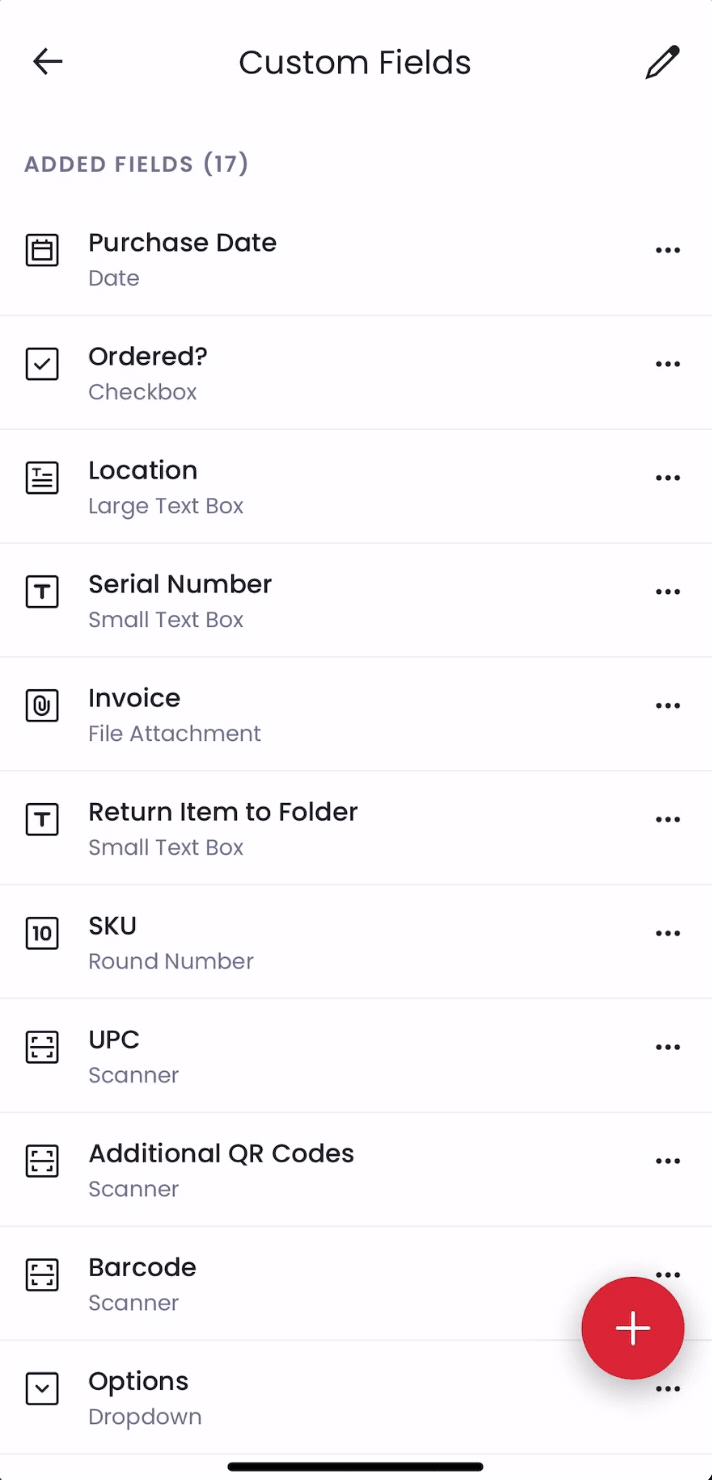The width and height of the screenshot is (712, 1480).
Task: Tap the red add field button
Action: (633, 1328)
